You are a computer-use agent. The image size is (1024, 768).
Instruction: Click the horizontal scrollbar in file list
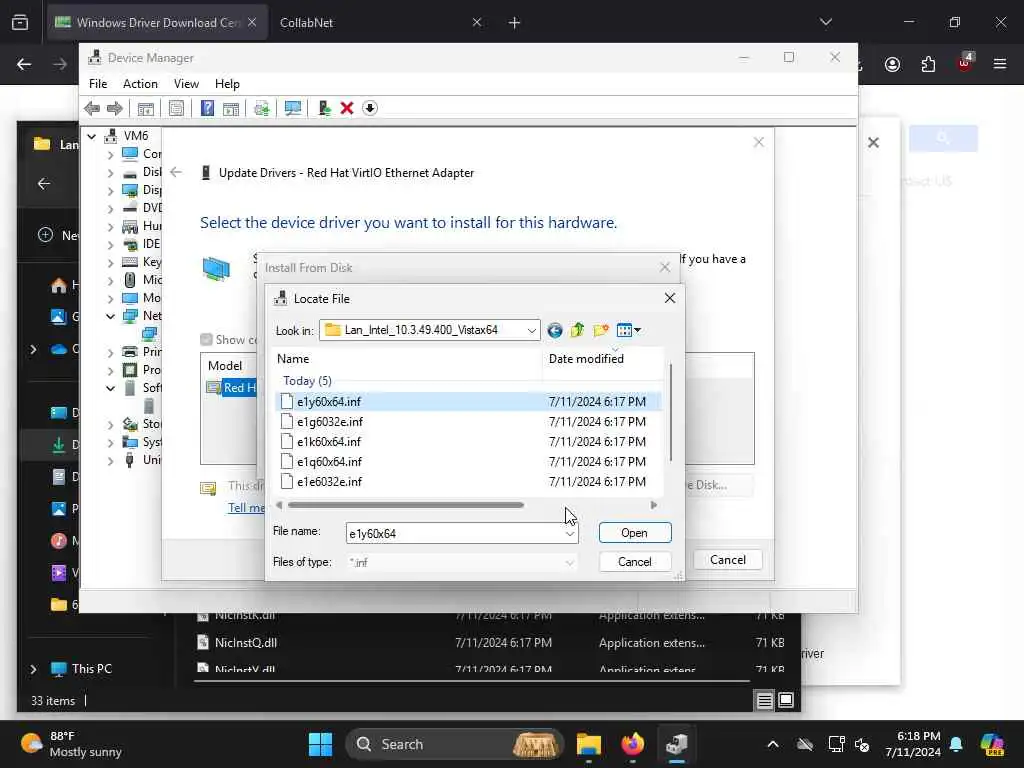pyautogui.click(x=406, y=505)
